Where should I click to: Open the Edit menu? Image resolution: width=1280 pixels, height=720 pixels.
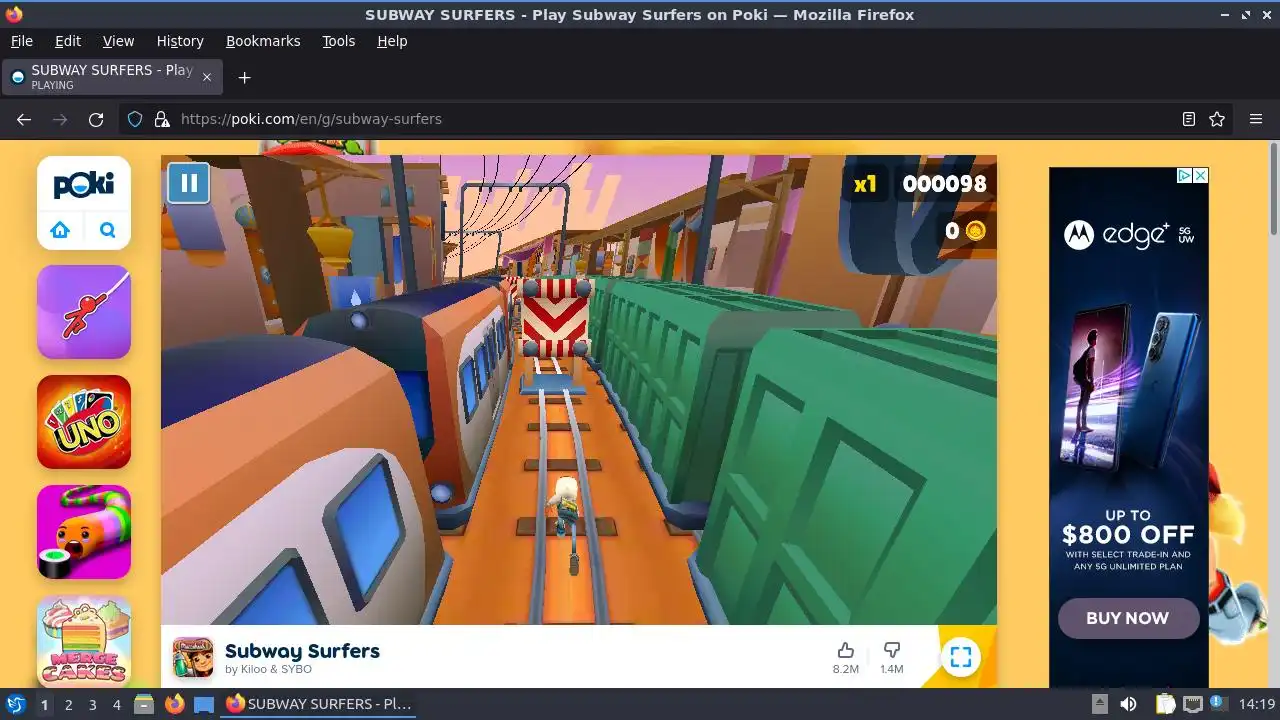[68, 41]
